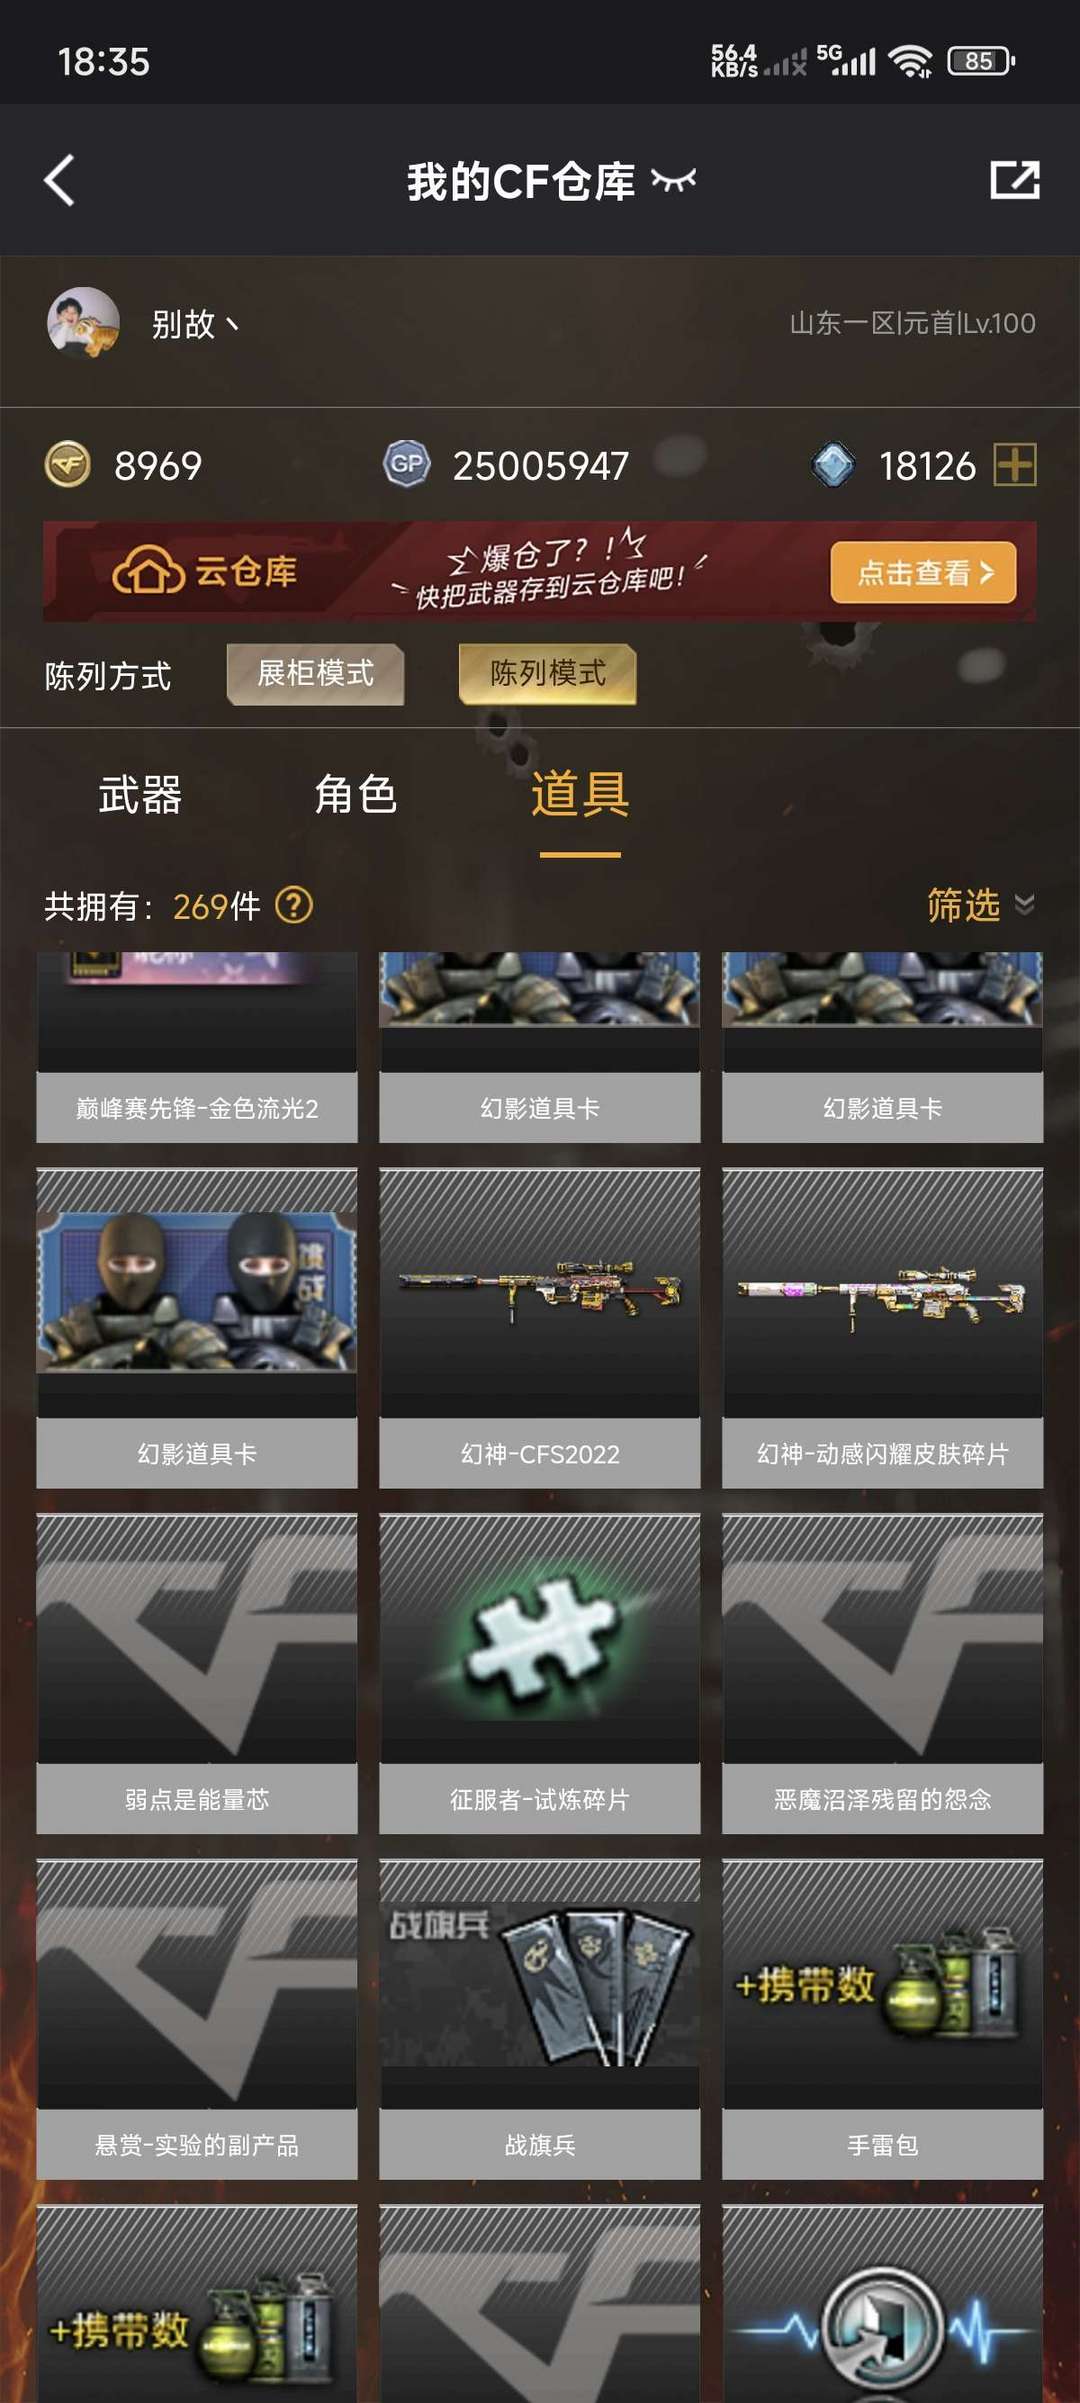Tap the CF coin currency icon
This screenshot has width=1080, height=2403.
click(68, 465)
